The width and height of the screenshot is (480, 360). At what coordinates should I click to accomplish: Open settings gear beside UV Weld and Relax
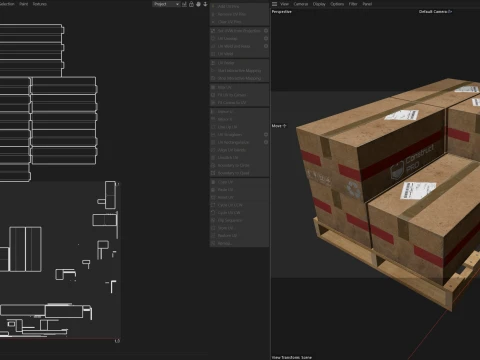(x=266, y=46)
